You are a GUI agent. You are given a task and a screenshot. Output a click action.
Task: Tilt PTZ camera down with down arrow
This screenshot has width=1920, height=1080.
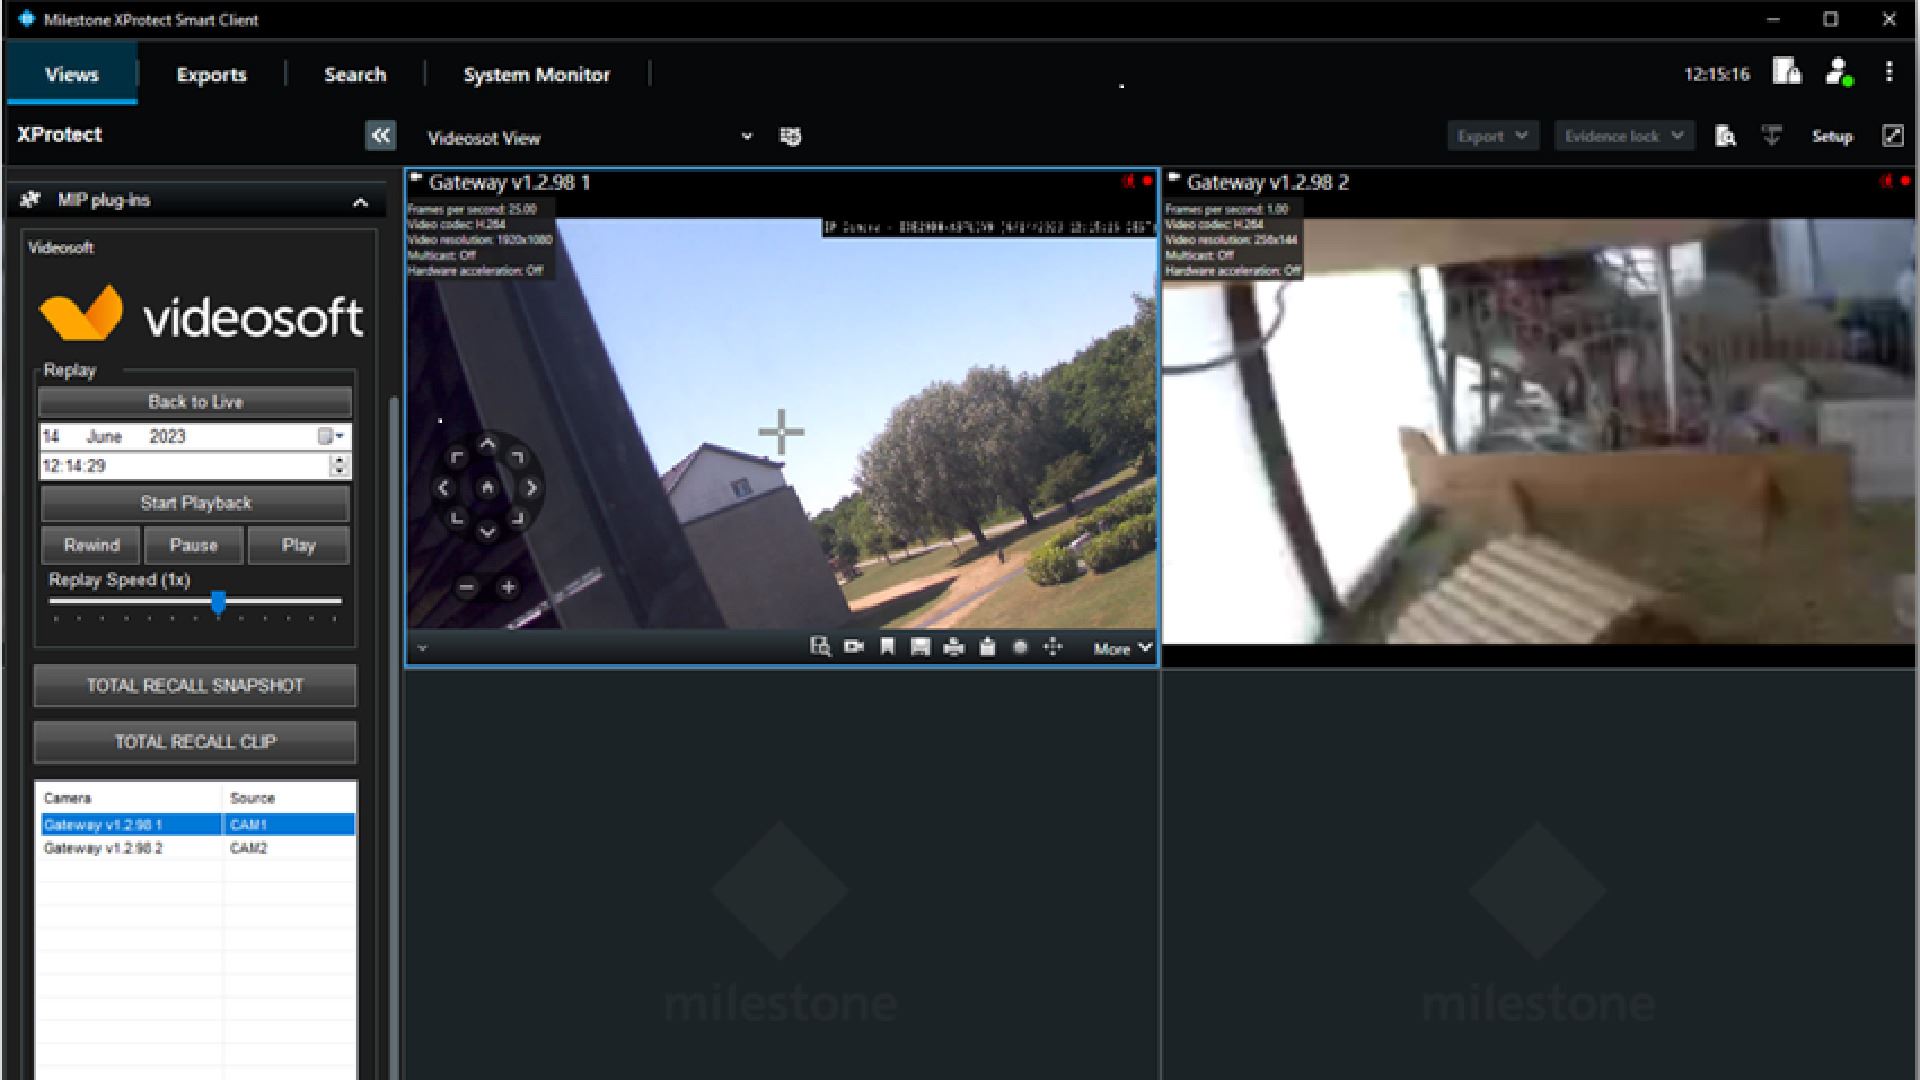[x=487, y=531]
